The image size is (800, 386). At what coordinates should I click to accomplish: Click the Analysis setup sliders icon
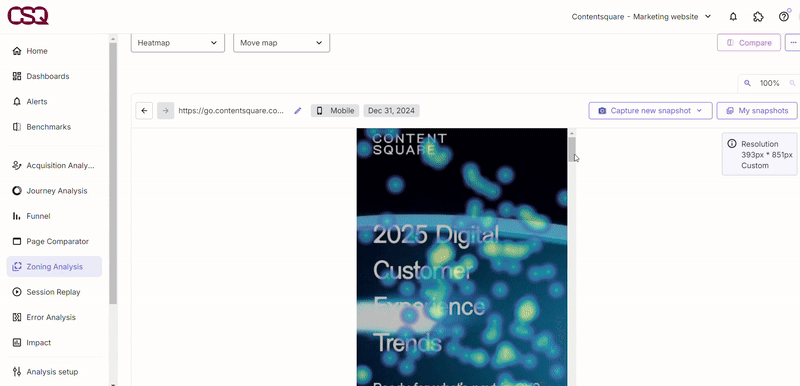pyautogui.click(x=17, y=372)
